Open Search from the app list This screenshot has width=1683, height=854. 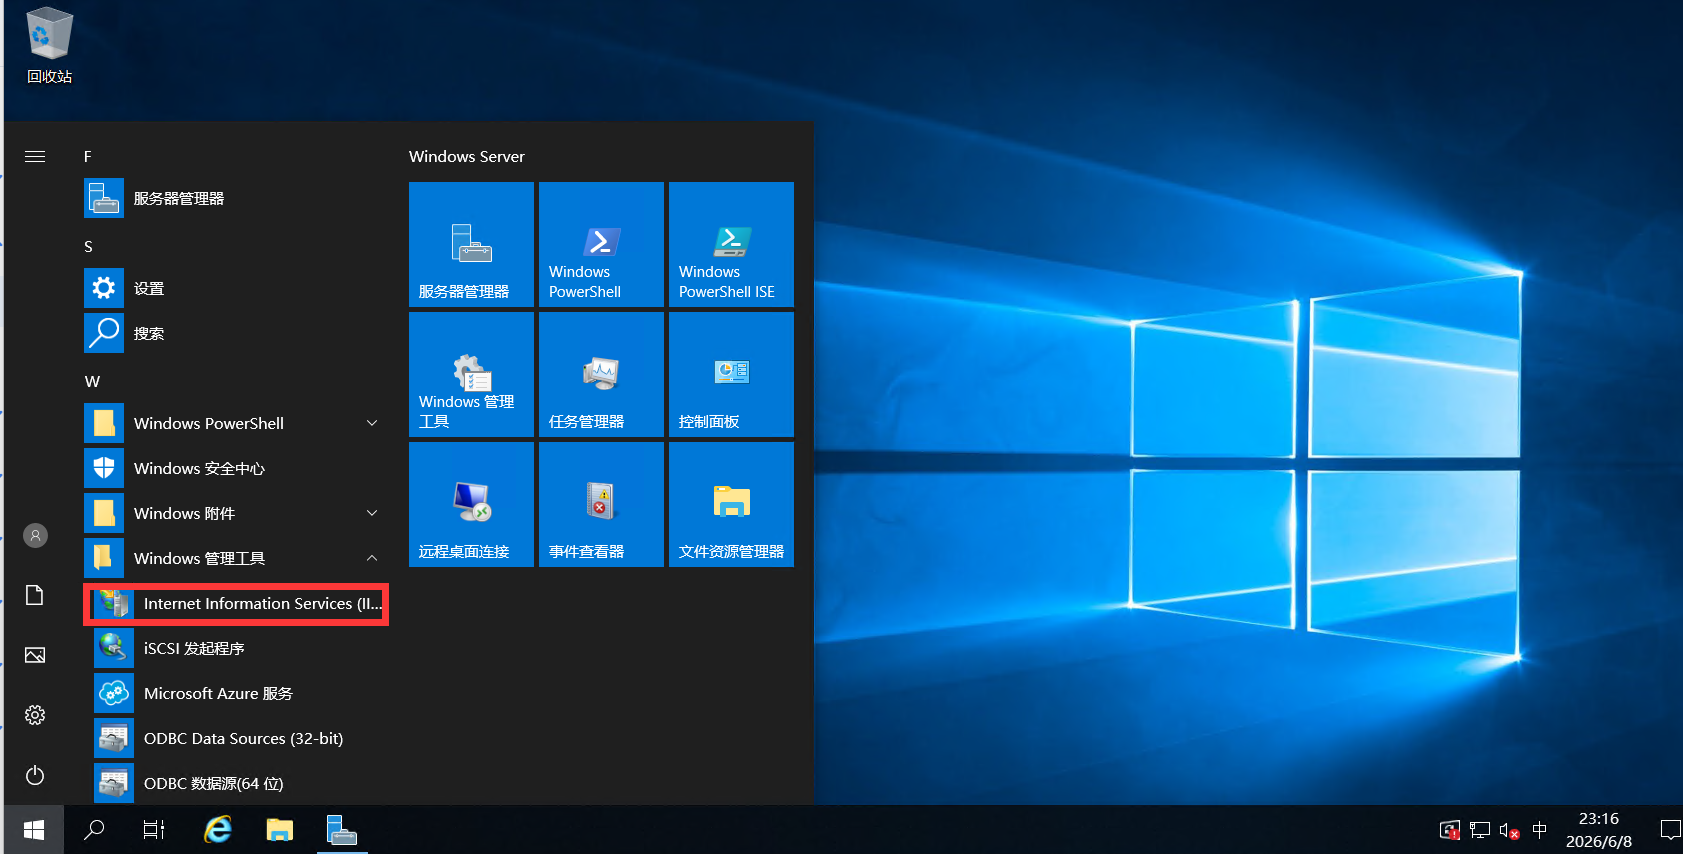tap(234, 333)
